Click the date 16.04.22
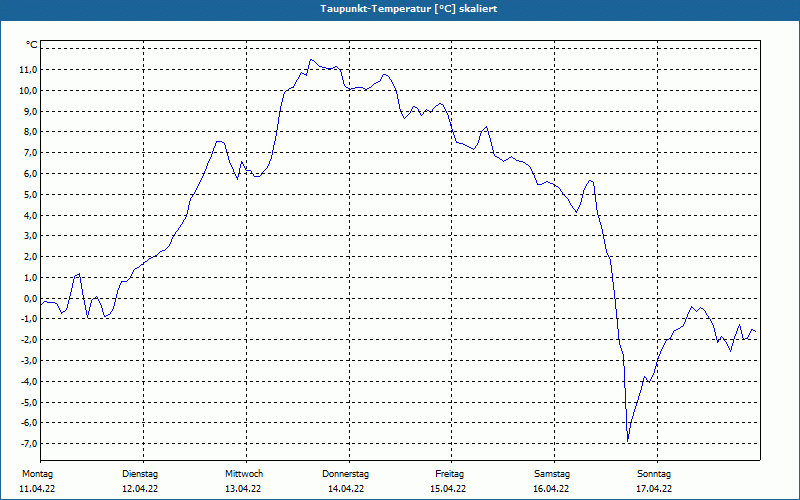Image resolution: width=800 pixels, height=500 pixels. (x=551, y=489)
